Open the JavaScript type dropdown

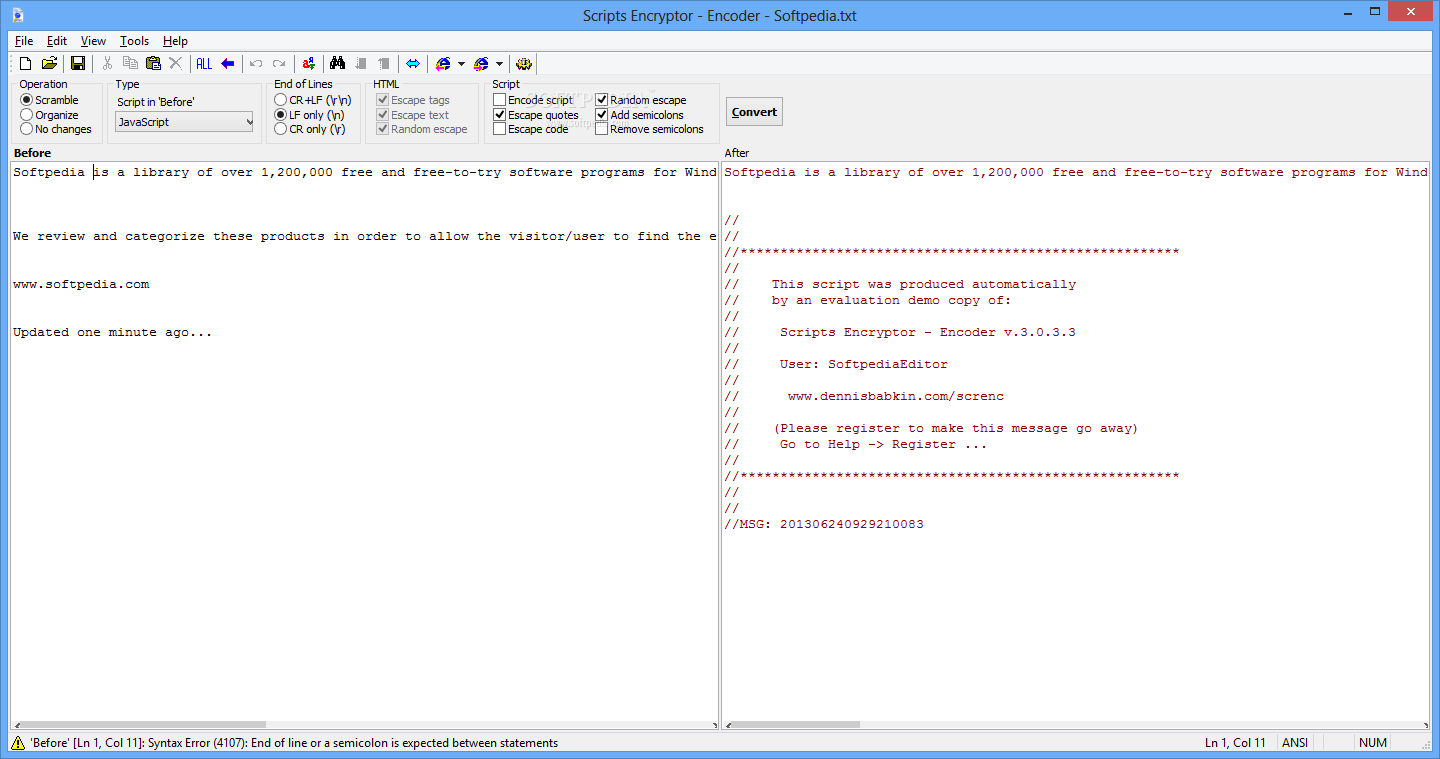click(185, 122)
